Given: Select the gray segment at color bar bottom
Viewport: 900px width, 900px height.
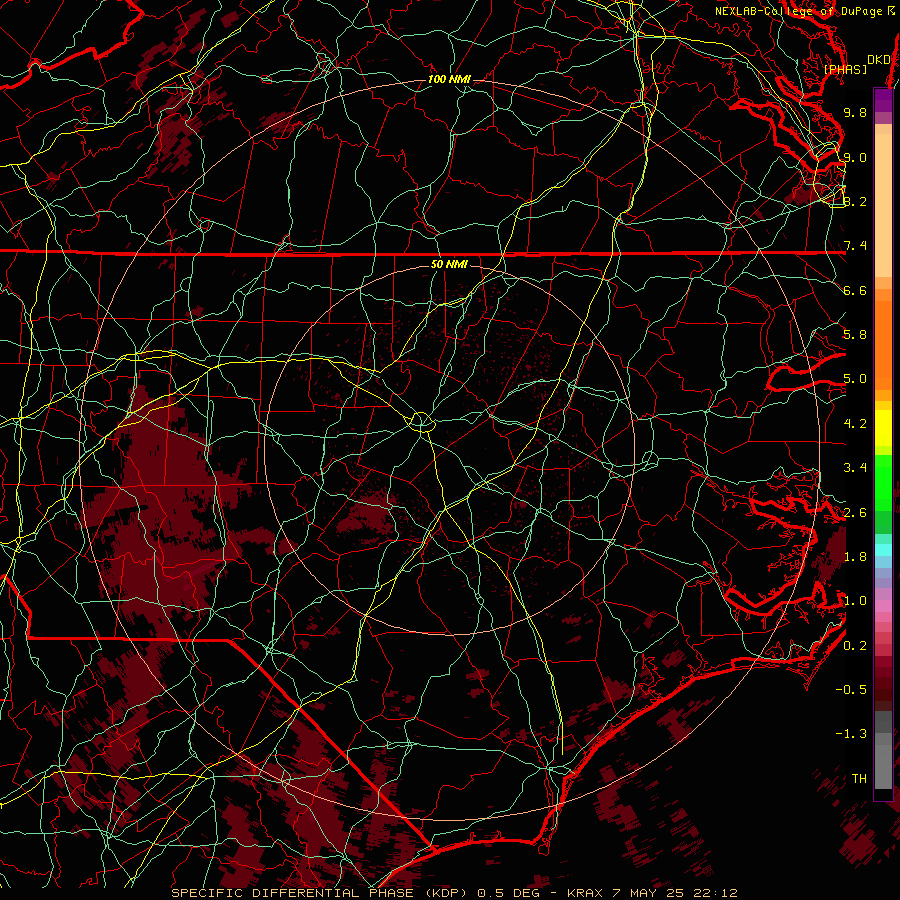Looking at the screenshot, I should [x=883, y=752].
